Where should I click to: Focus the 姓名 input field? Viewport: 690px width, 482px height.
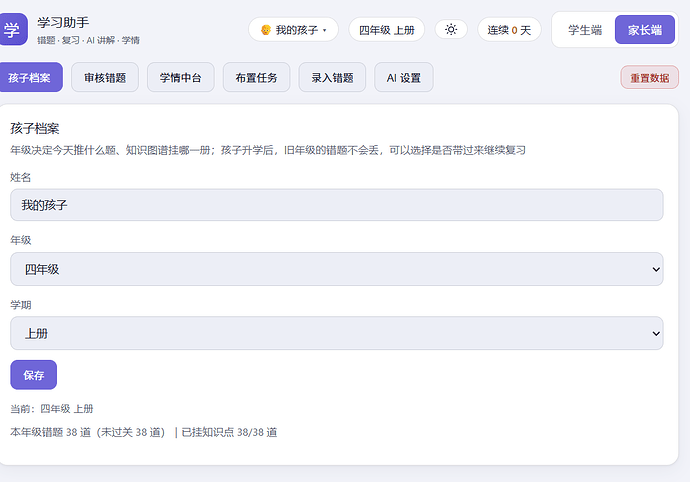[x=337, y=205]
